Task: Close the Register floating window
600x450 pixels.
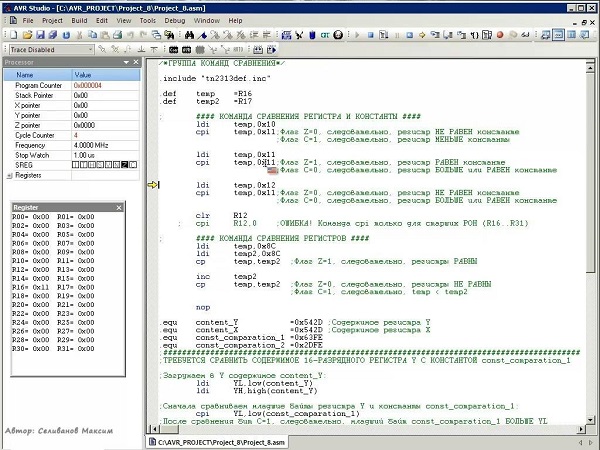Action: (x=118, y=207)
